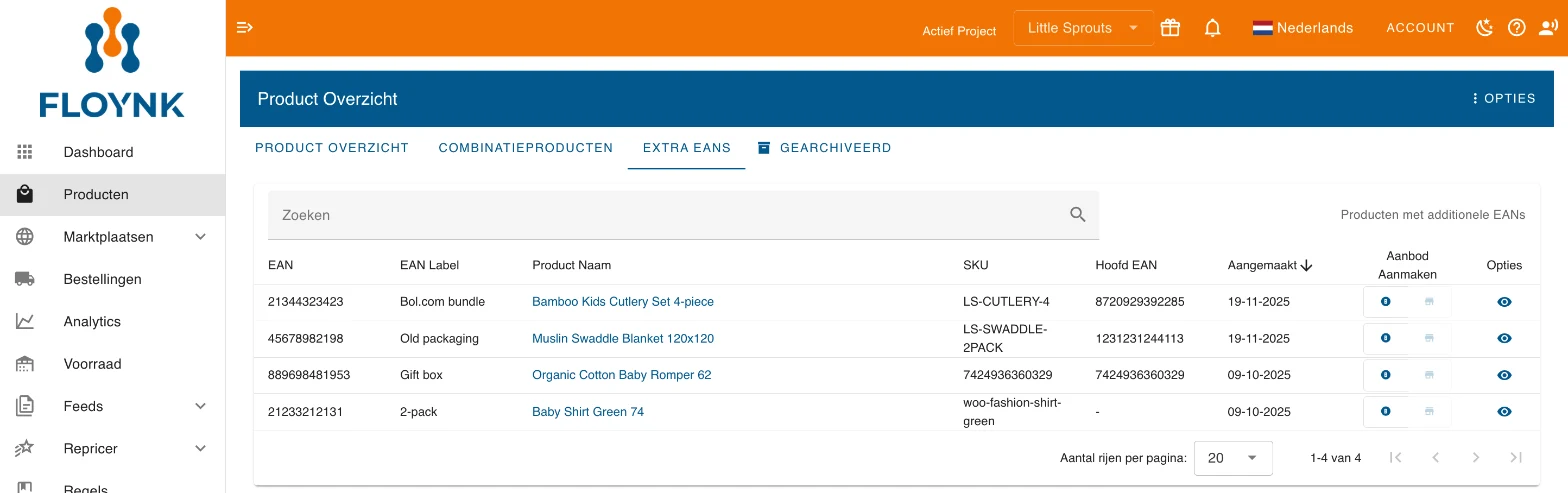
Task: View details eye icon for Organic Cotton Baby Romper
Action: coord(1504,375)
